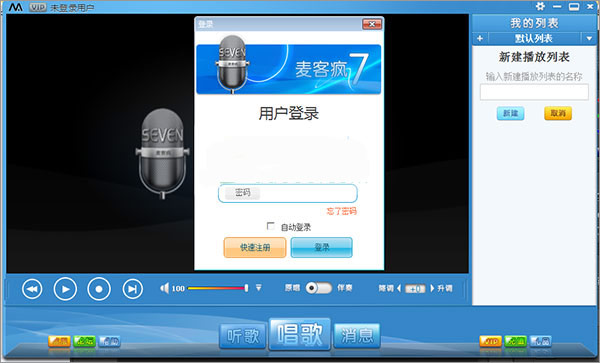Screen dimensions: 600x363
Task: Mute via the speaker volume icon
Action: [x=165, y=288]
